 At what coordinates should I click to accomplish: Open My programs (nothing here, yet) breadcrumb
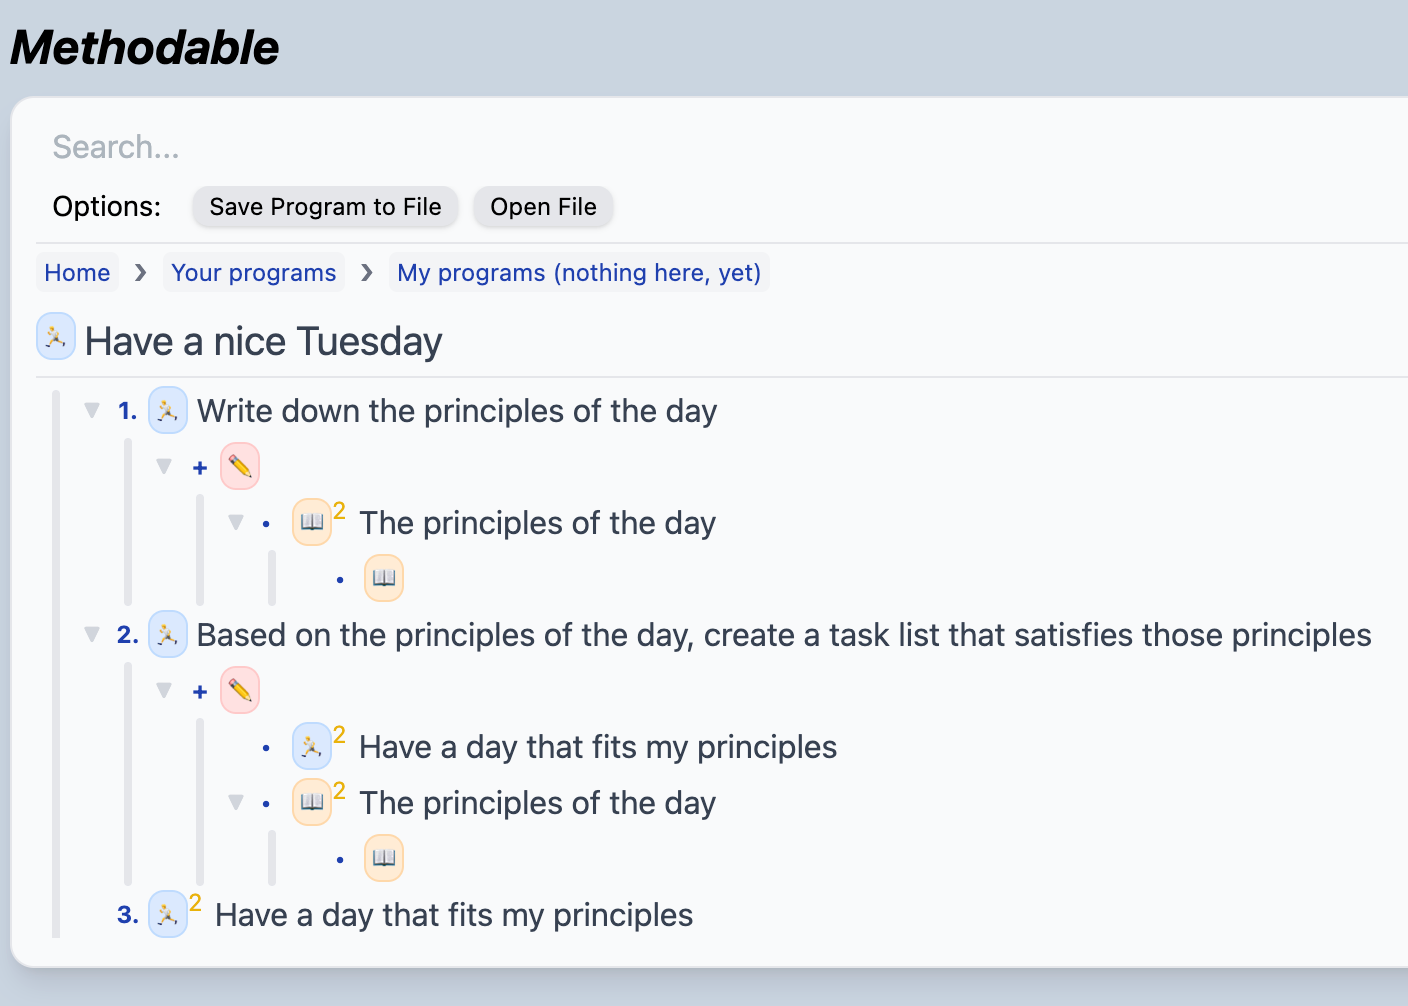(579, 273)
